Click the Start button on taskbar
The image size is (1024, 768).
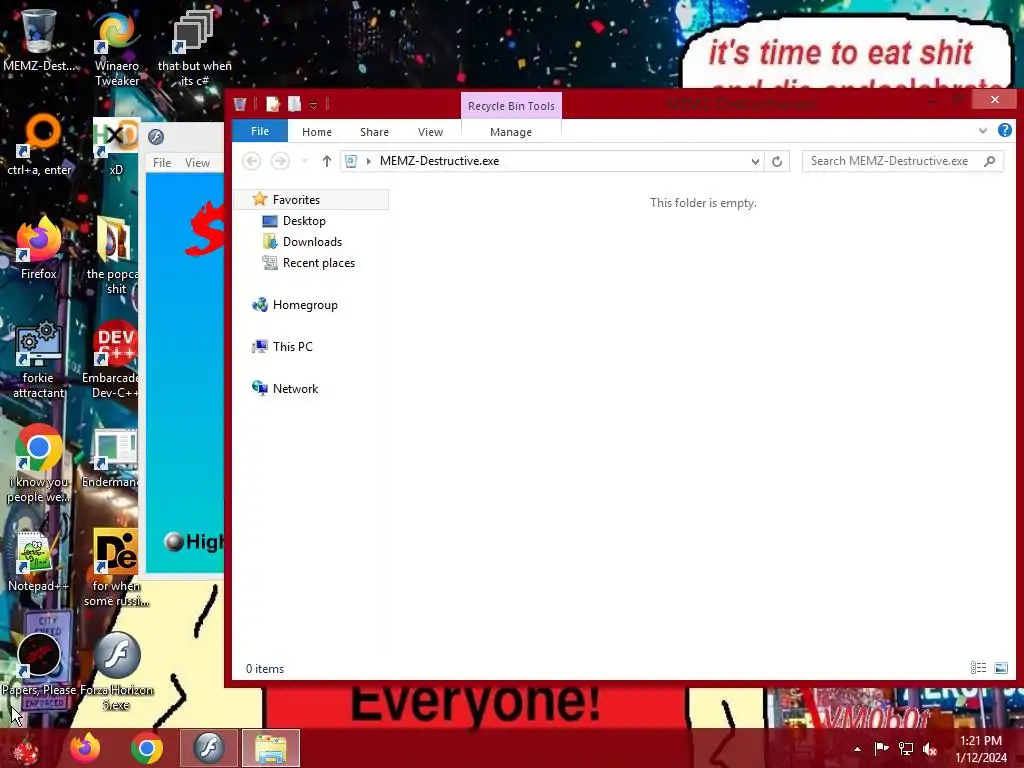click(25, 748)
